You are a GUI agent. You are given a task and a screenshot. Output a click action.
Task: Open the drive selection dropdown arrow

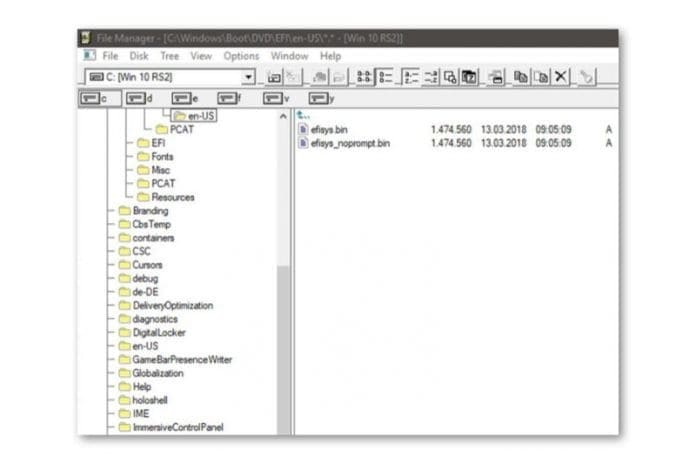[x=248, y=77]
